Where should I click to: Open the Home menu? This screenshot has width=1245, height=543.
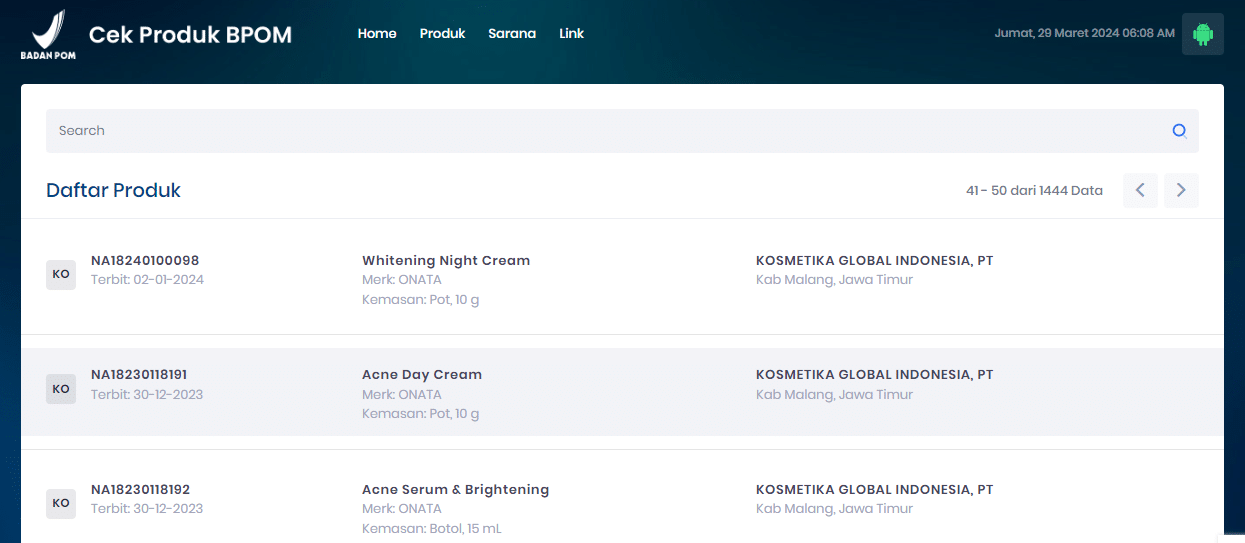(377, 34)
